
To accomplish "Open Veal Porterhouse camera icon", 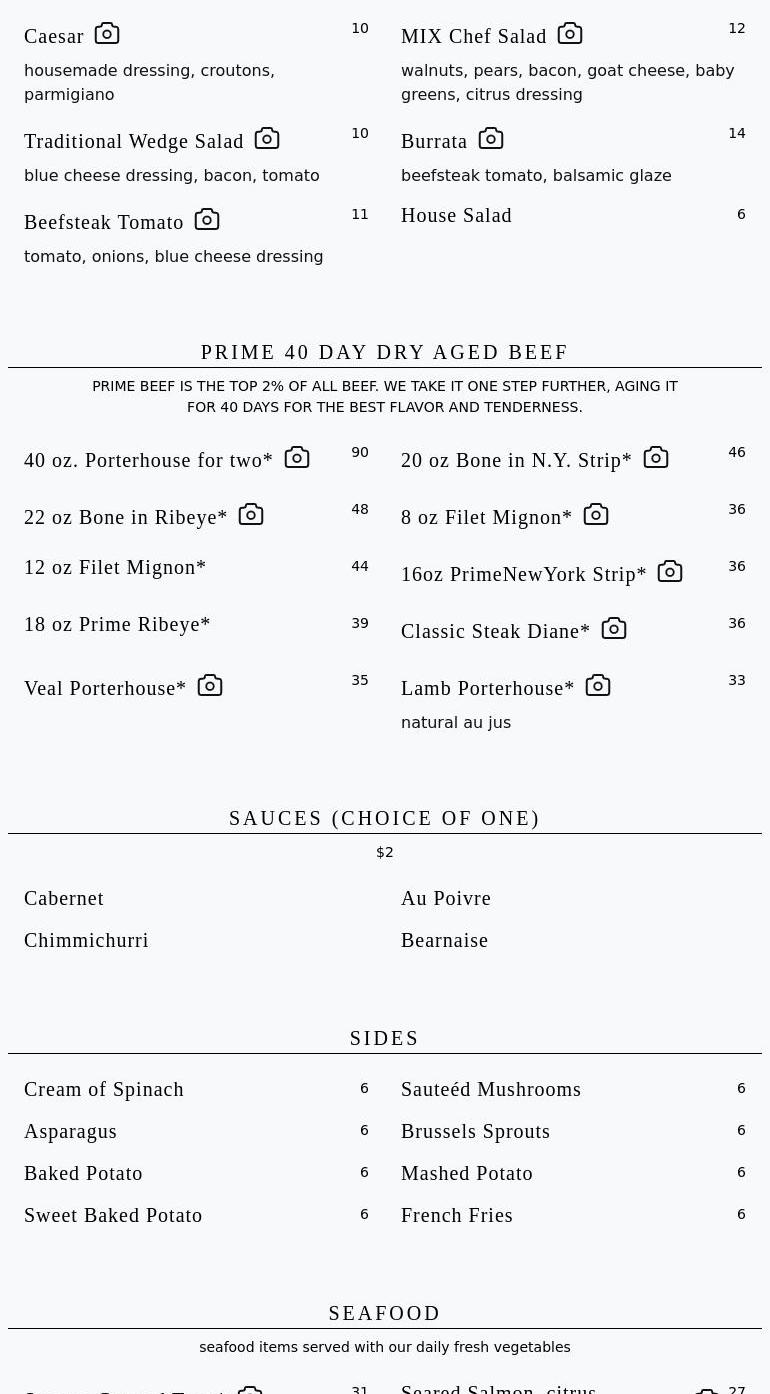I will (210, 685).
